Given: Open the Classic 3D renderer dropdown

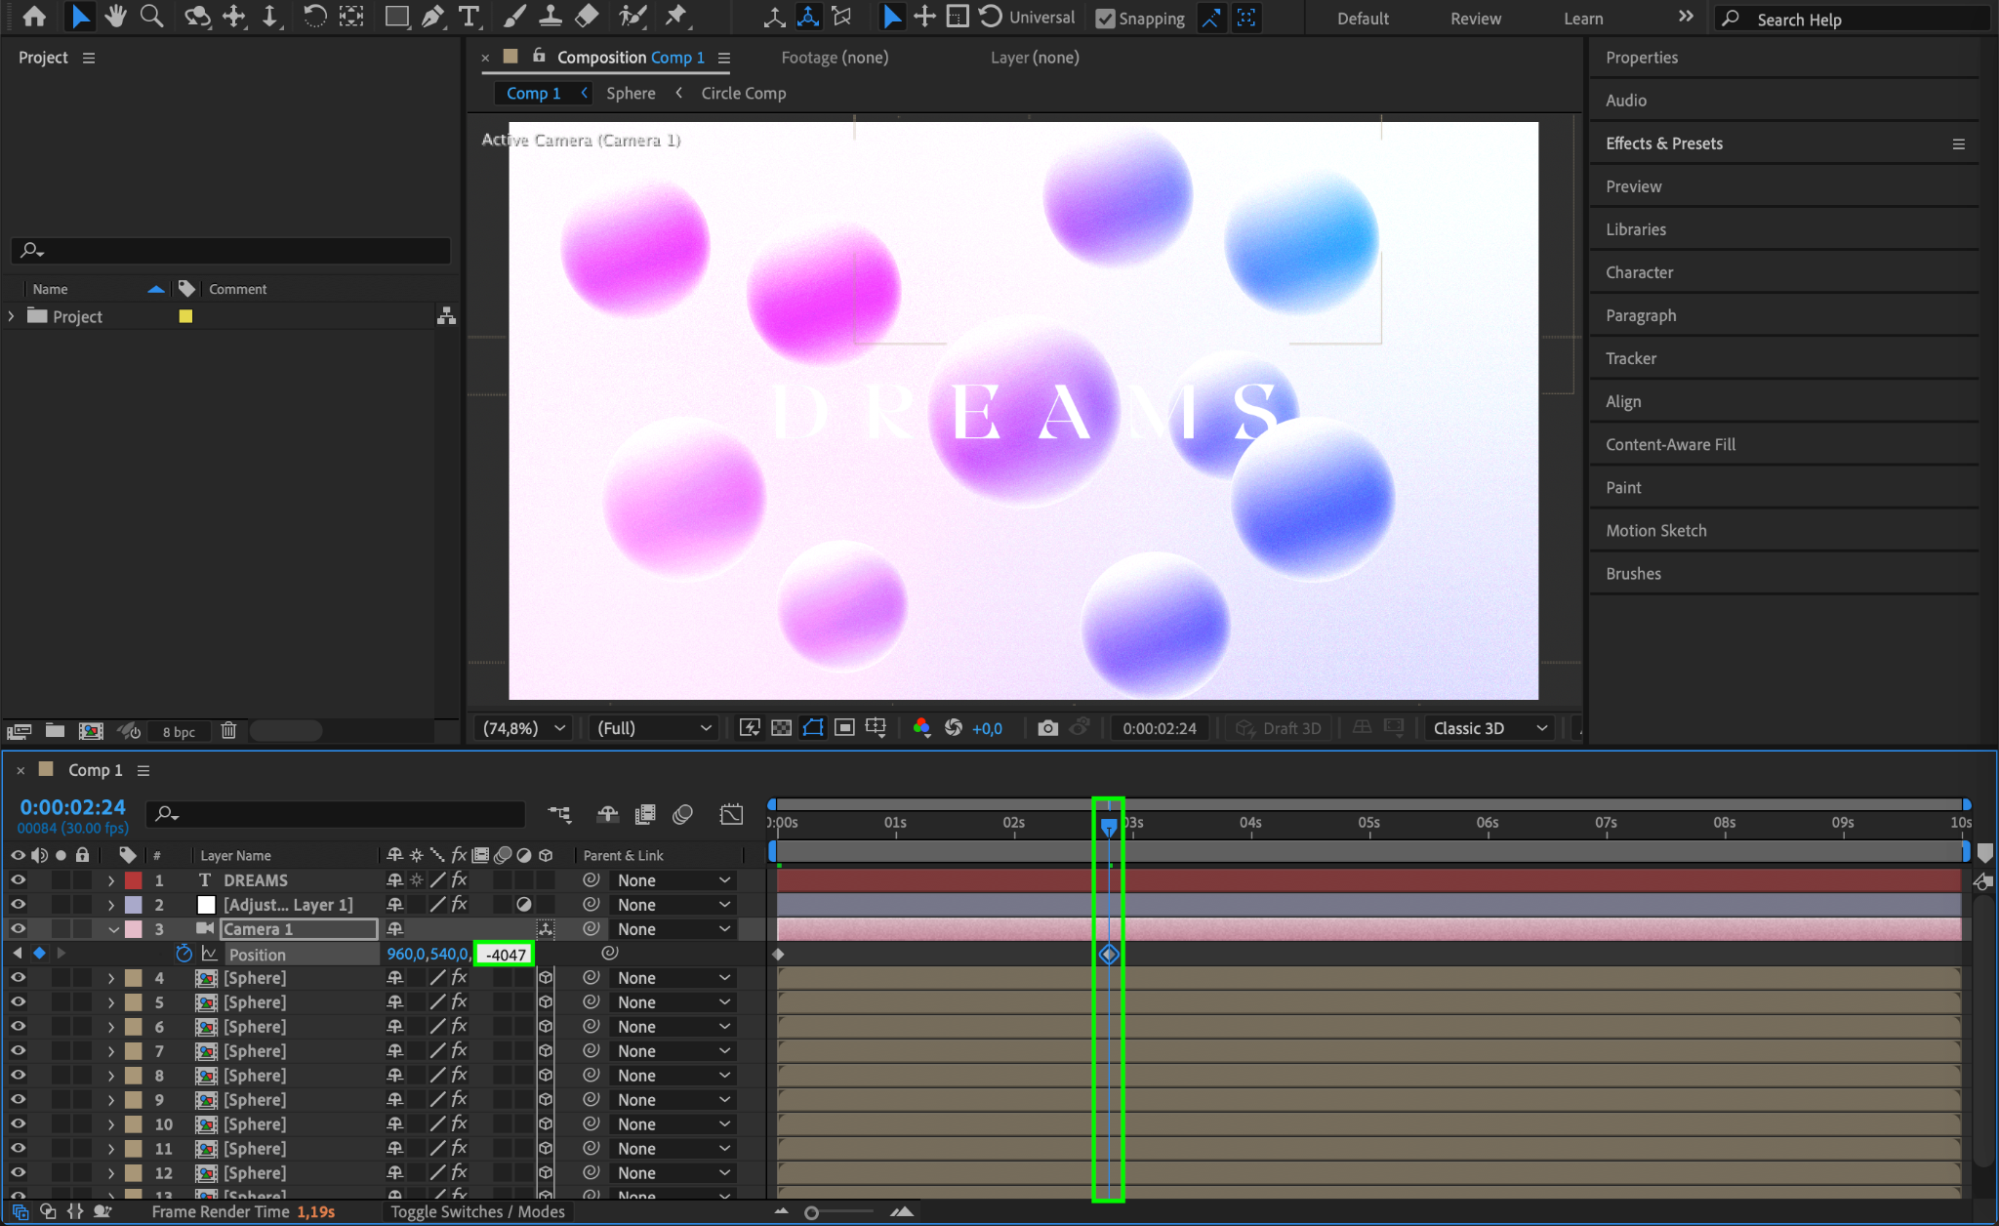Looking at the screenshot, I should tap(1490, 728).
